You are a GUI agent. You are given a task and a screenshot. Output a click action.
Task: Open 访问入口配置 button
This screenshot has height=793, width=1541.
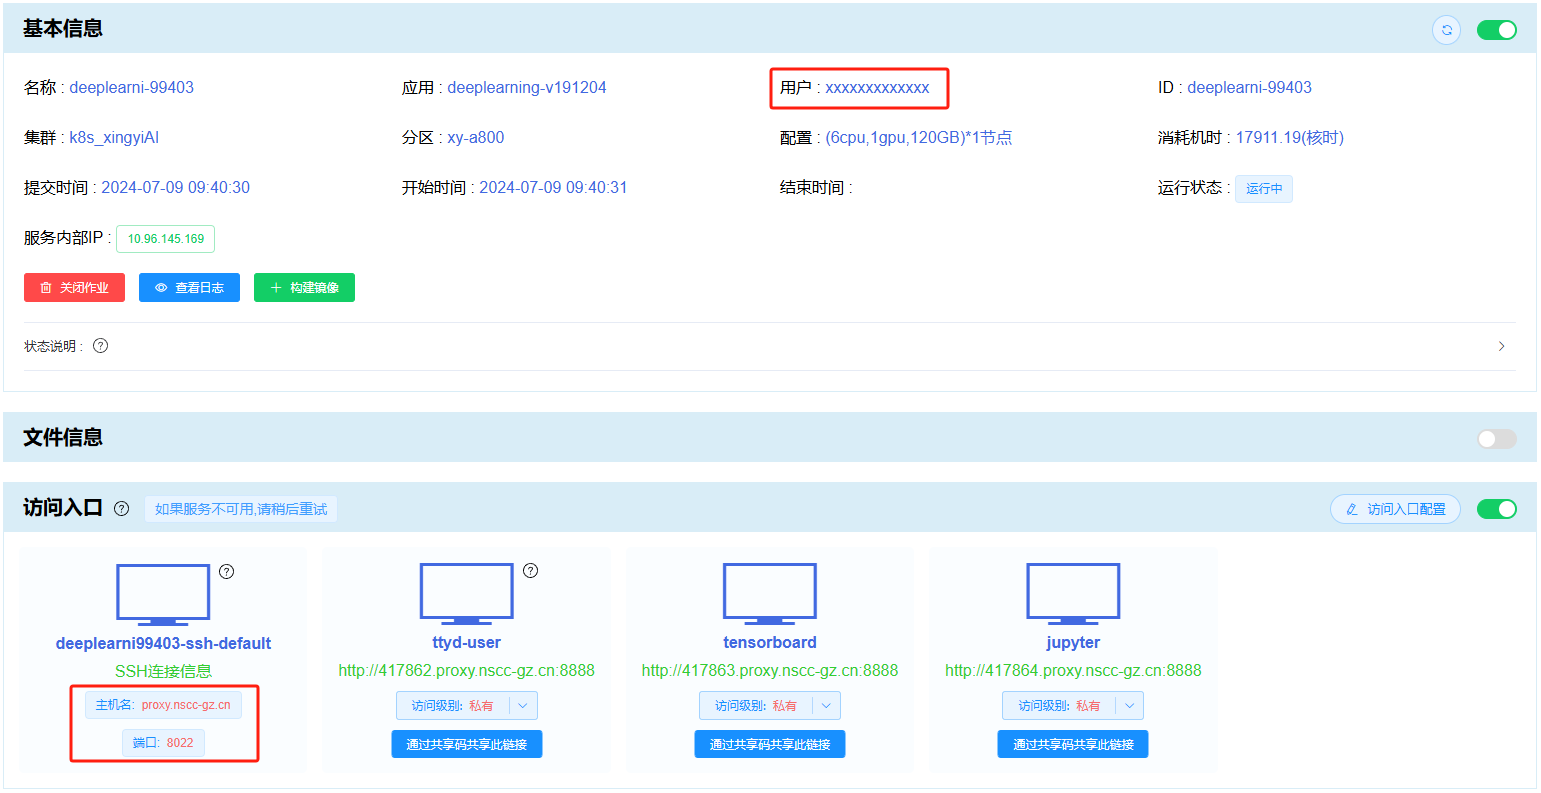tap(1395, 509)
